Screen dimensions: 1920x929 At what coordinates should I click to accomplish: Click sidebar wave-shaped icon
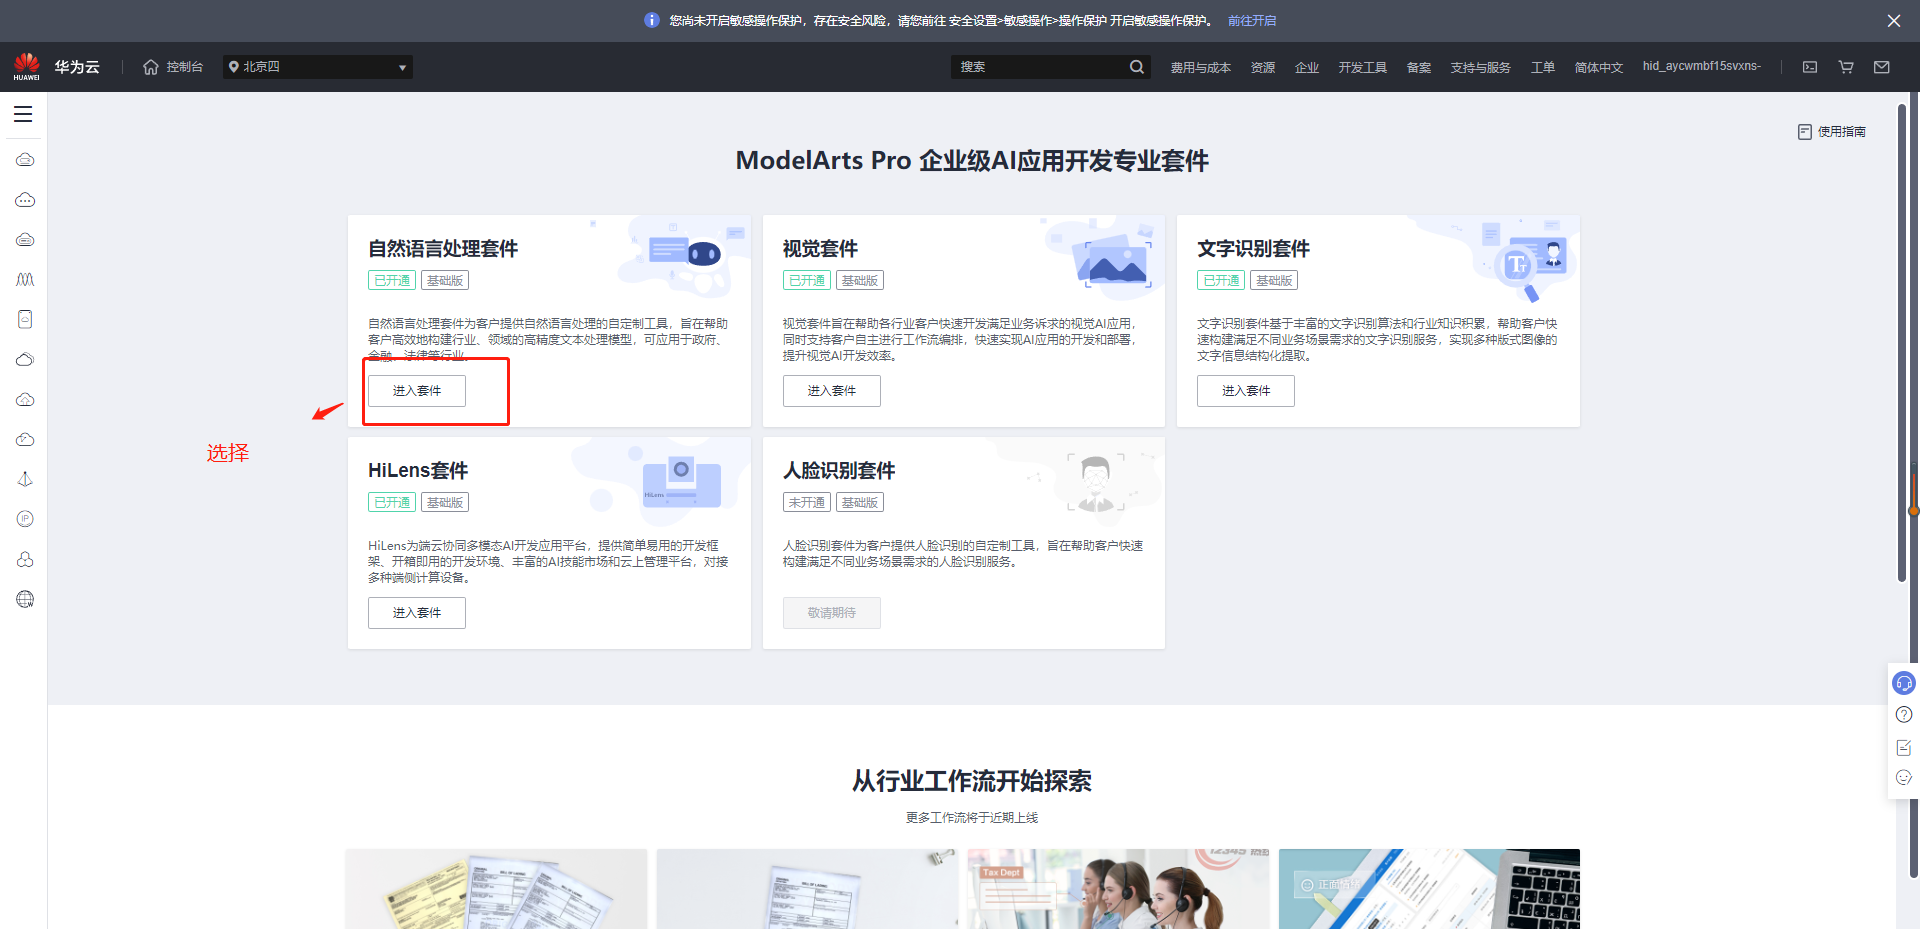(x=25, y=280)
